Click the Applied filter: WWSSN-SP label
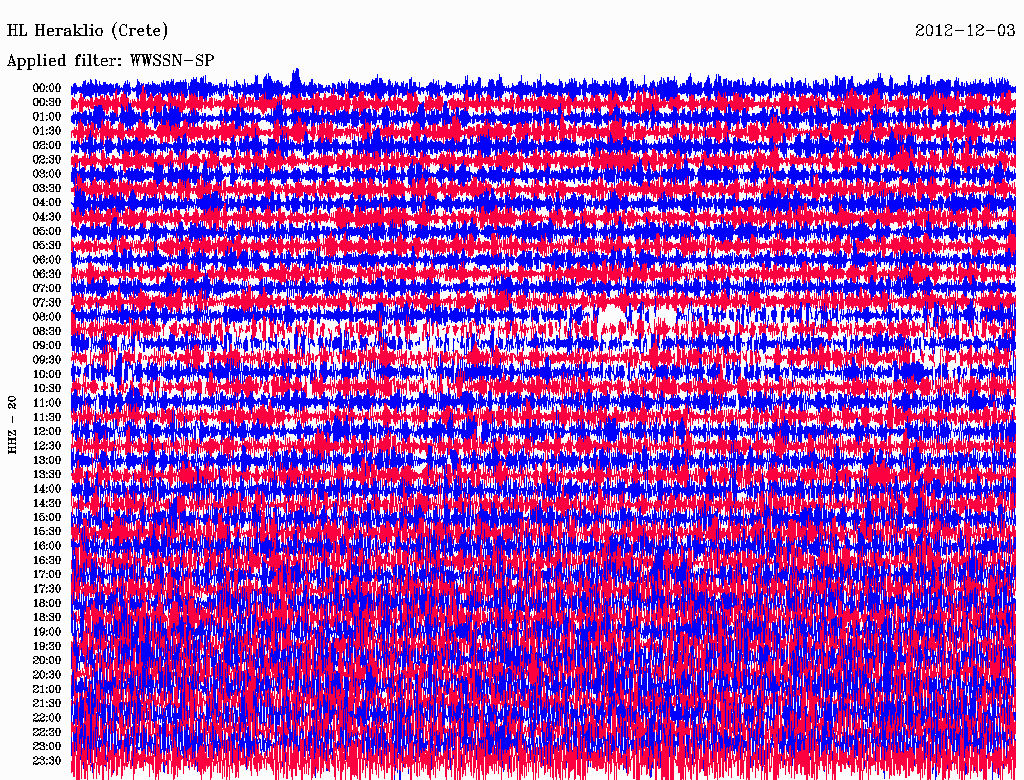The height and width of the screenshot is (780, 1024). click(110, 61)
